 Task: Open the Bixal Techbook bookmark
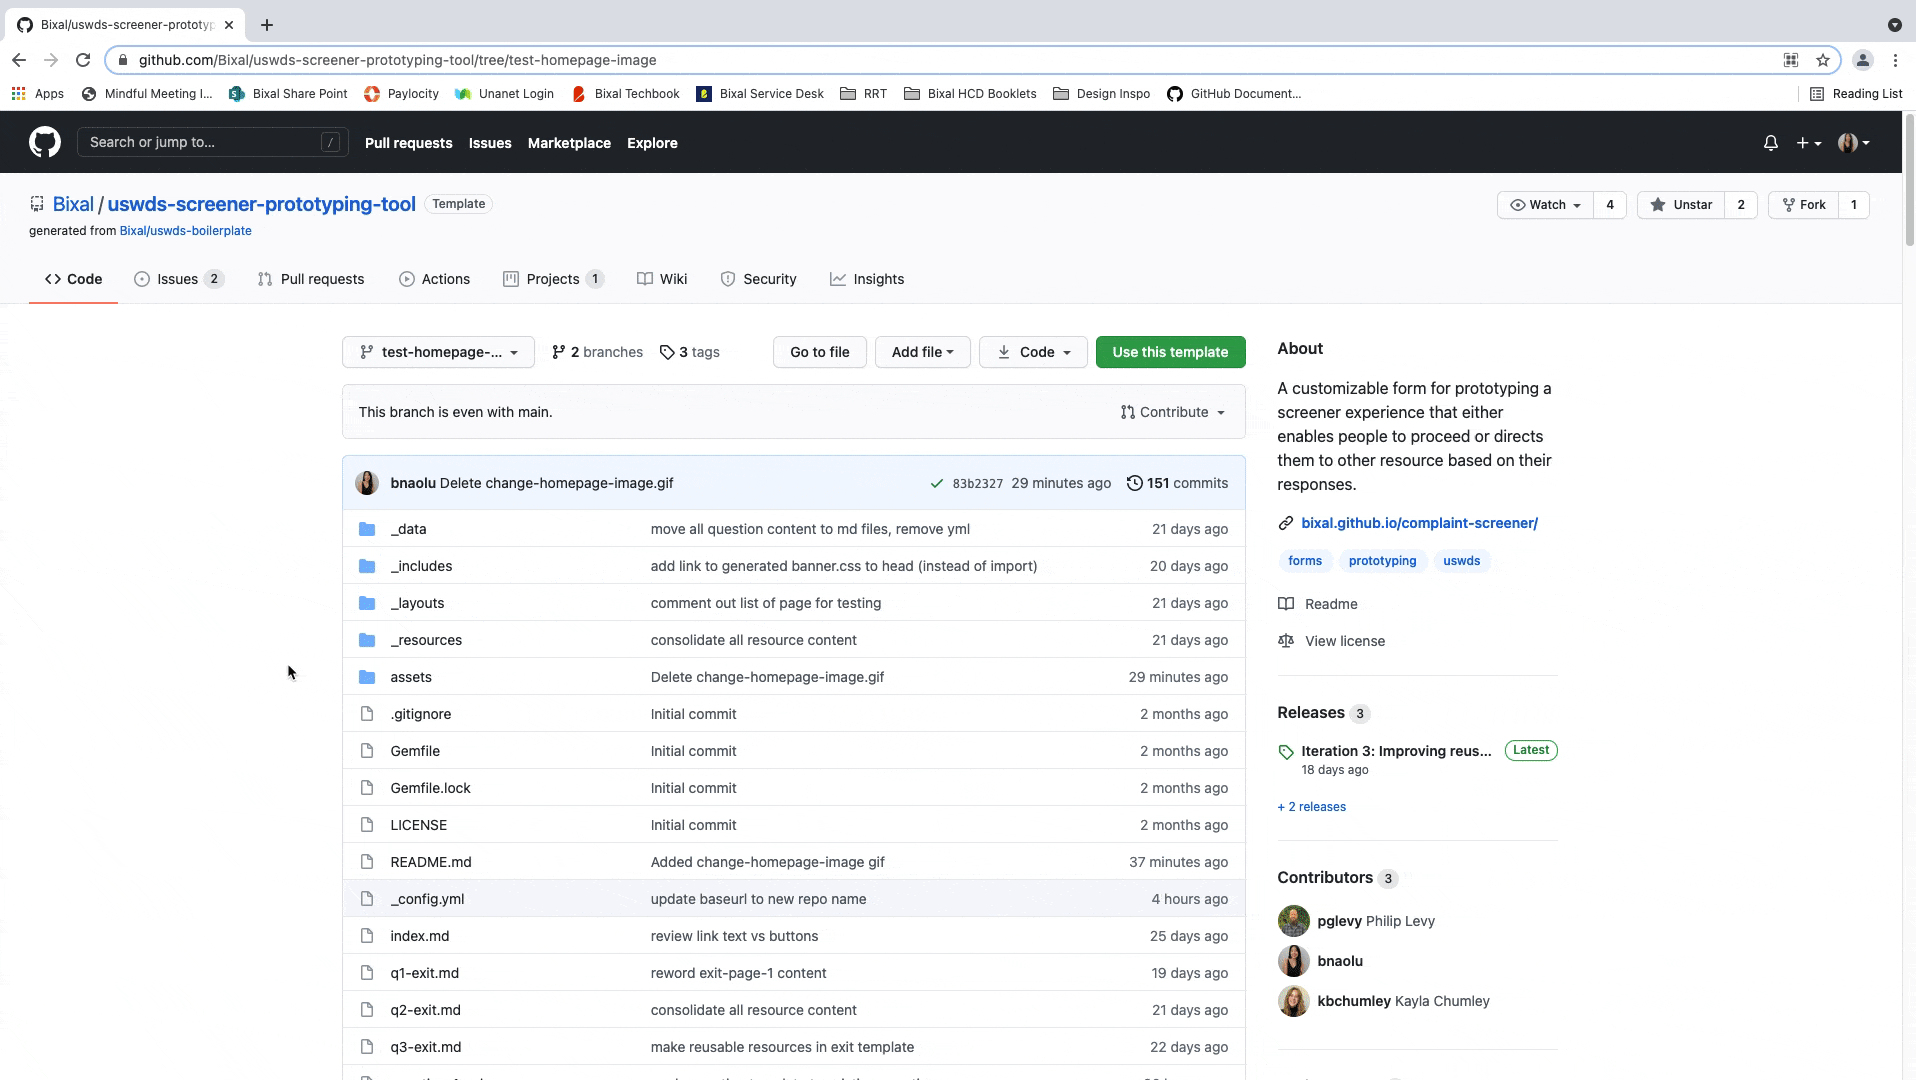(x=626, y=94)
